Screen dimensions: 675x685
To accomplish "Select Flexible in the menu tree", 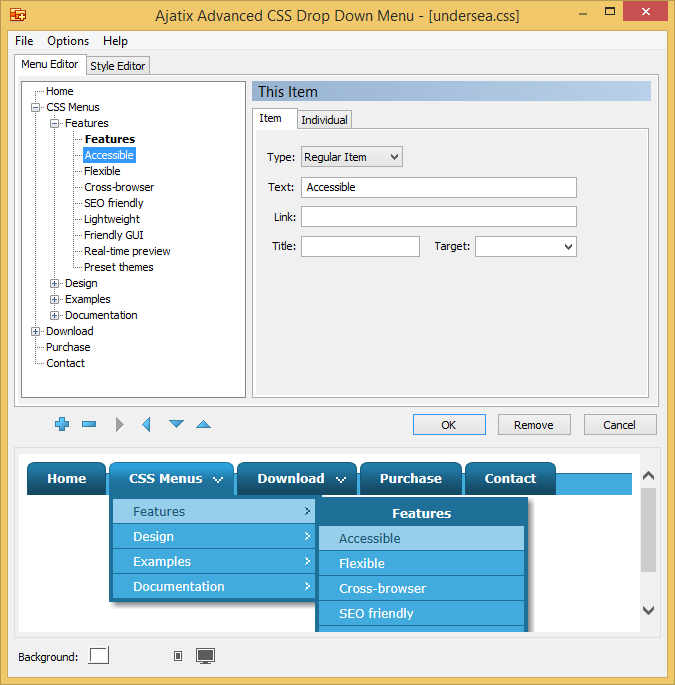I will point(102,171).
